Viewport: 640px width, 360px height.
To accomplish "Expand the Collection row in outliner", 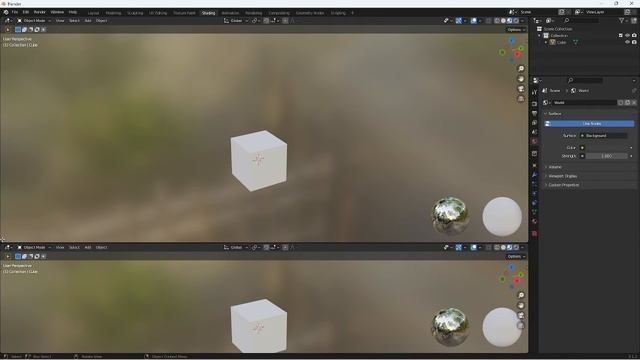I will click(539, 36).
